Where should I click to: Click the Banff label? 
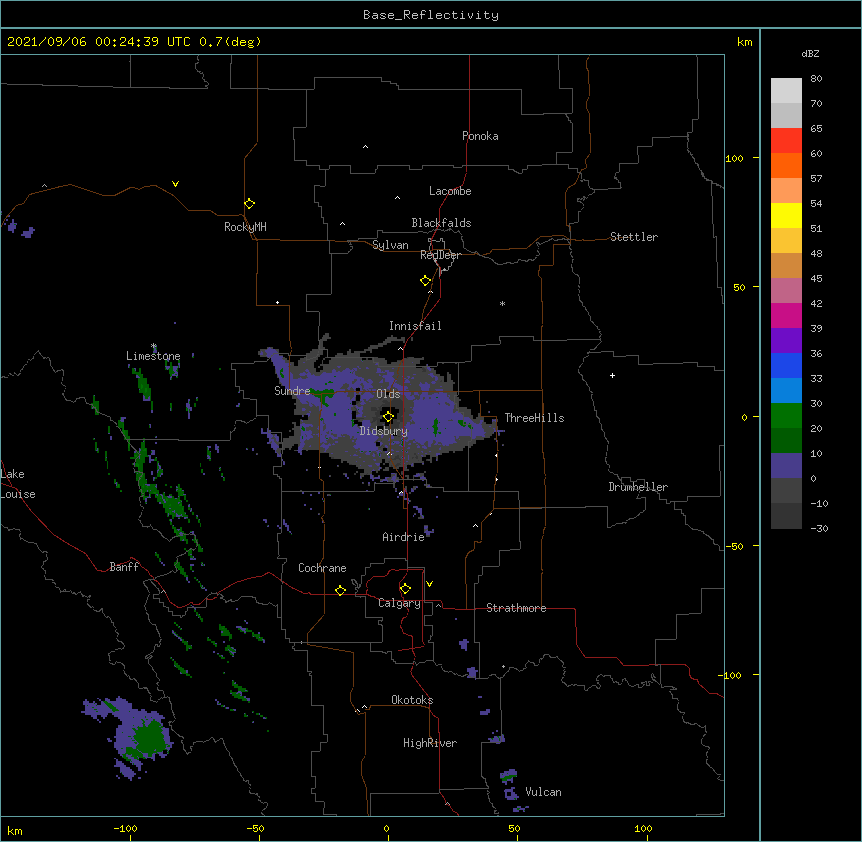[124, 567]
